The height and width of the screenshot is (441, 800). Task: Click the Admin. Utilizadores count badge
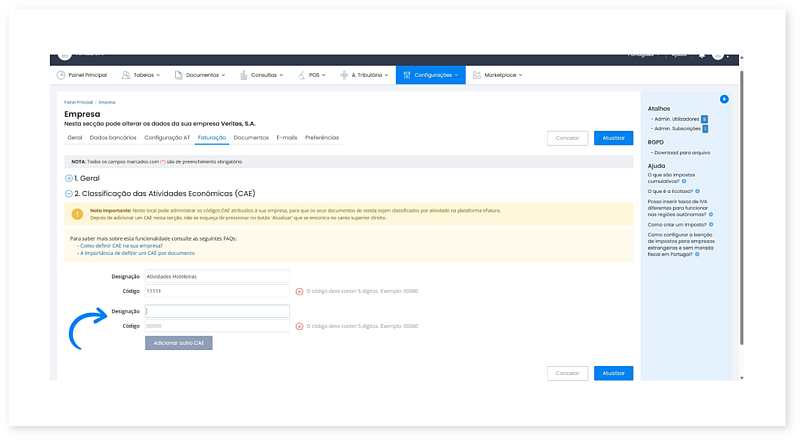click(704, 119)
